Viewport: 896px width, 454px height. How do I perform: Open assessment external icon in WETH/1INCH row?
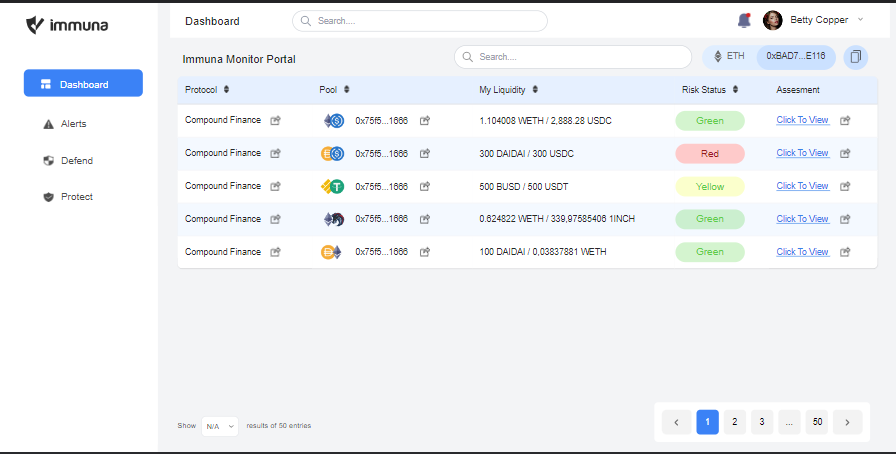tap(845, 219)
